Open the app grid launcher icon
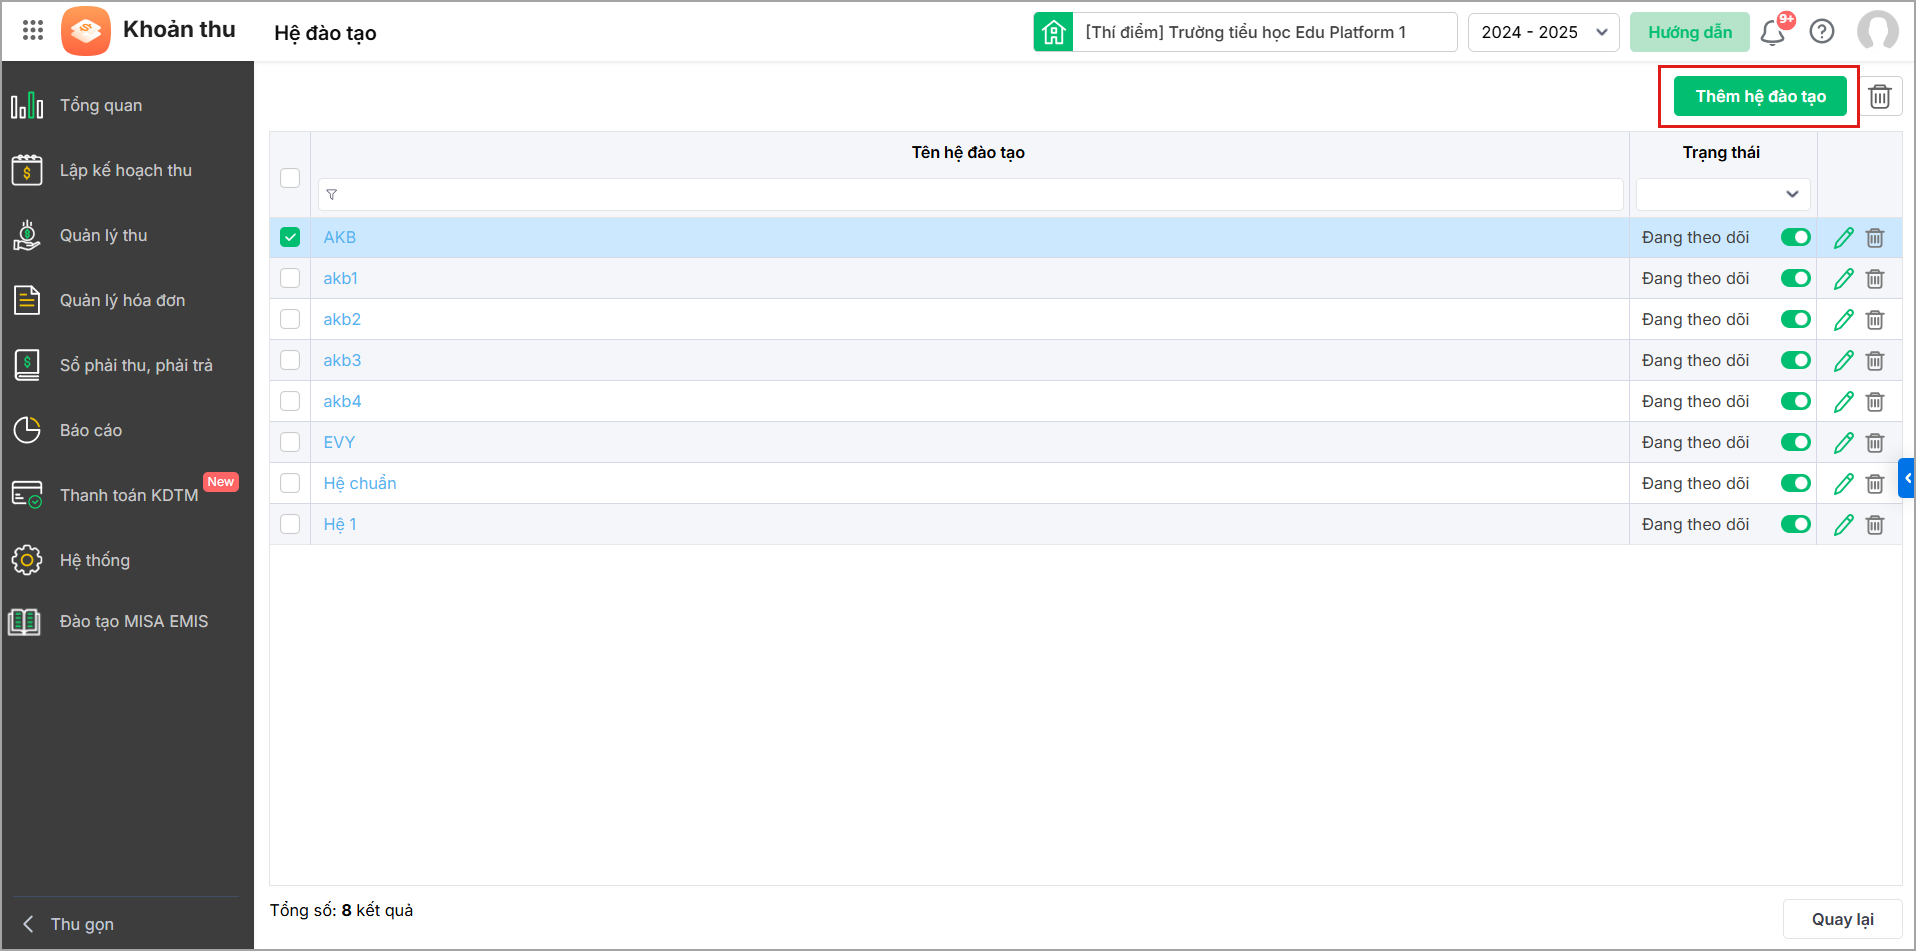The height and width of the screenshot is (951, 1916). click(x=33, y=31)
